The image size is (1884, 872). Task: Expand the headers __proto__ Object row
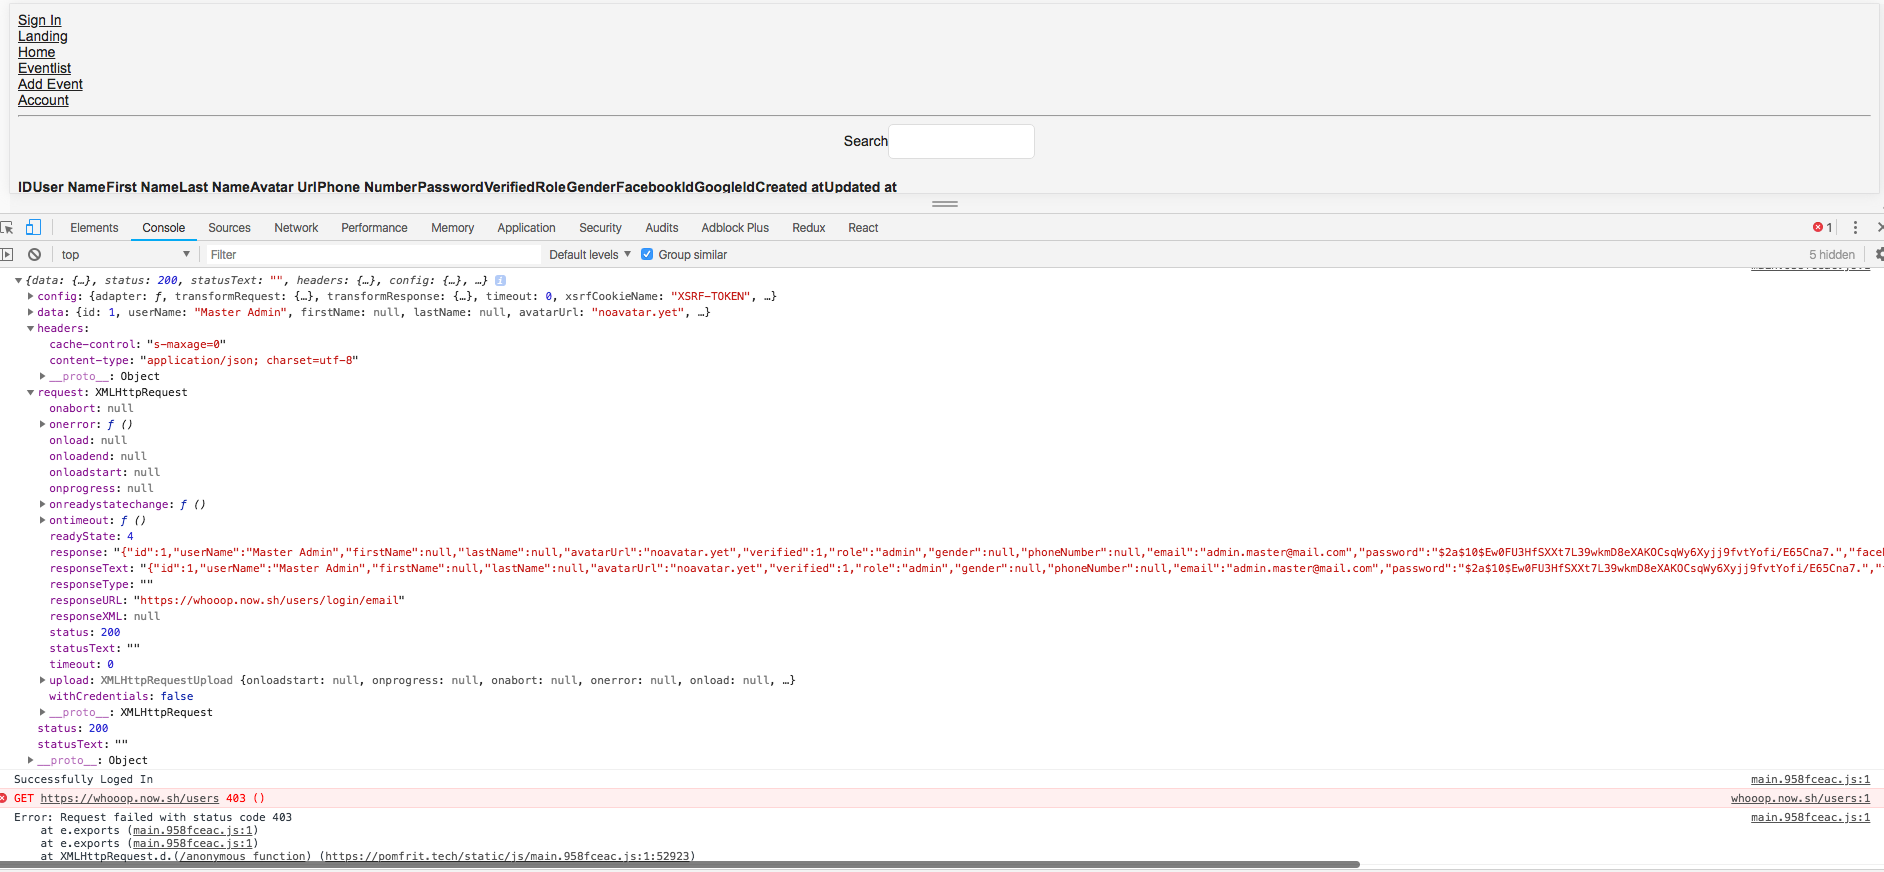43,377
